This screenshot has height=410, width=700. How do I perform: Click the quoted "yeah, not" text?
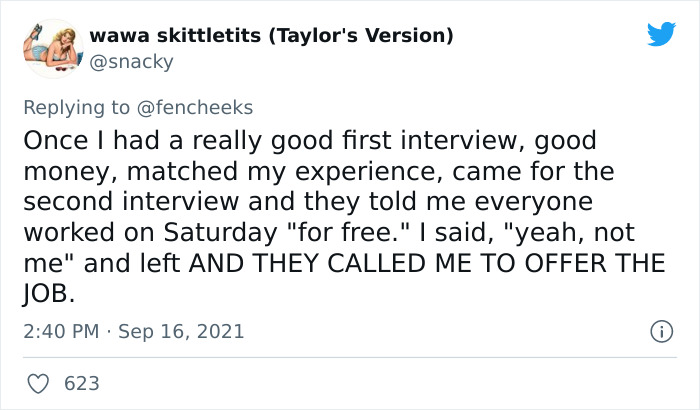(x=570, y=233)
